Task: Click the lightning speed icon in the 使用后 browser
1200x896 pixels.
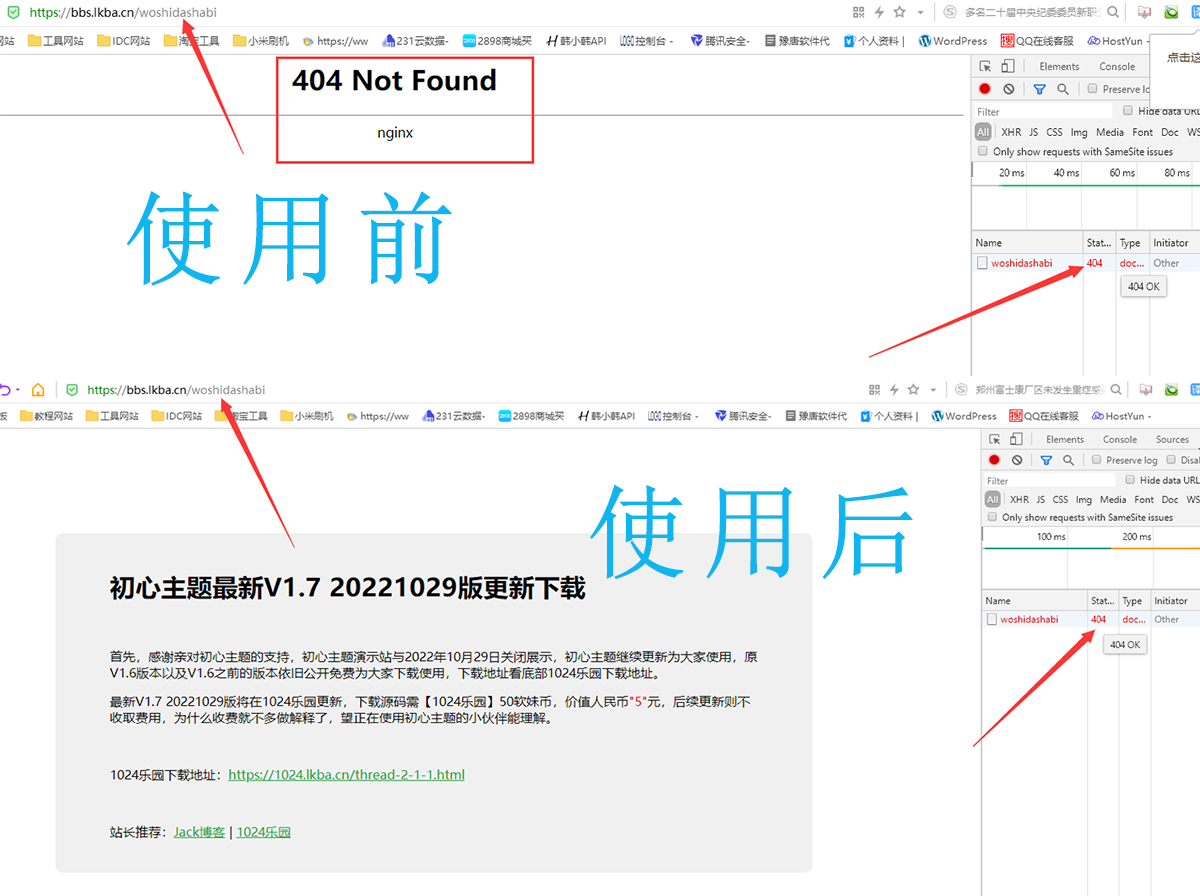Action: (893, 390)
